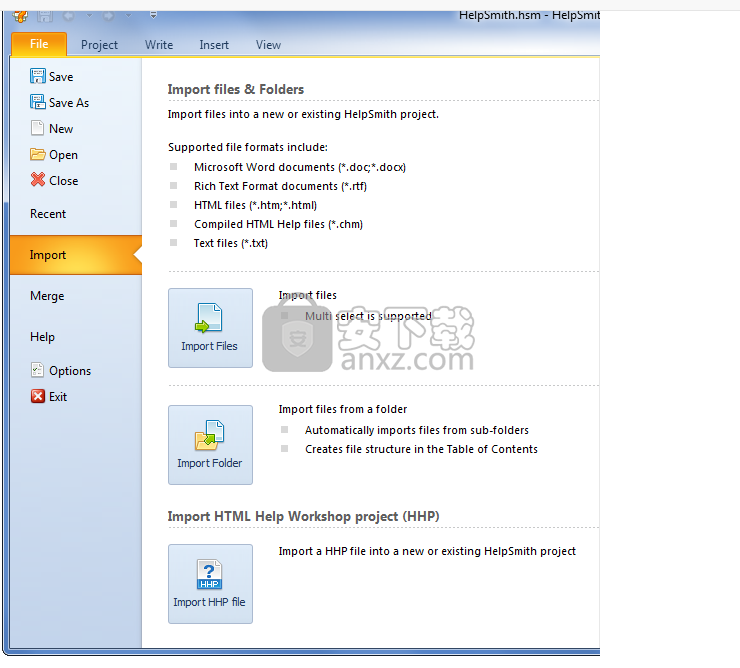Show the Recent projects page

[48, 214]
